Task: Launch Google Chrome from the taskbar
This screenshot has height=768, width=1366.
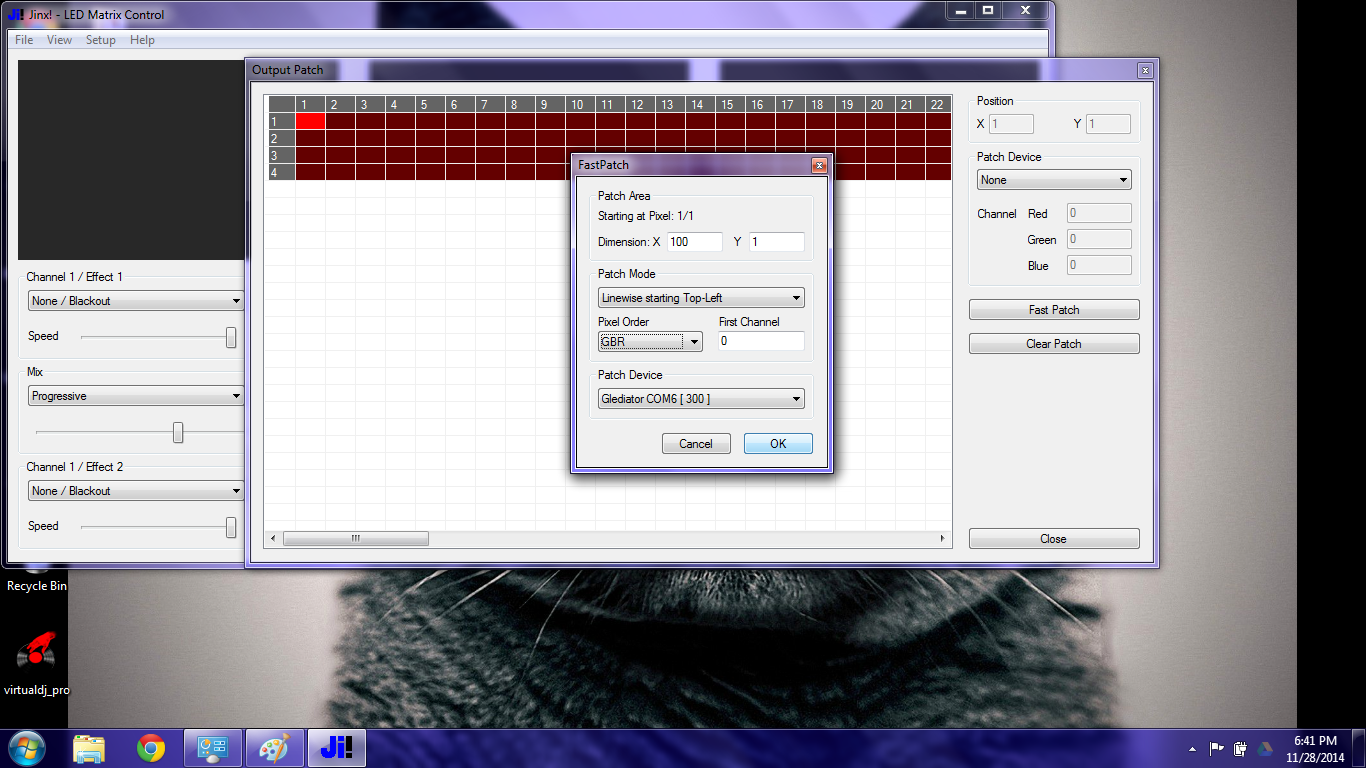Action: pyautogui.click(x=151, y=748)
